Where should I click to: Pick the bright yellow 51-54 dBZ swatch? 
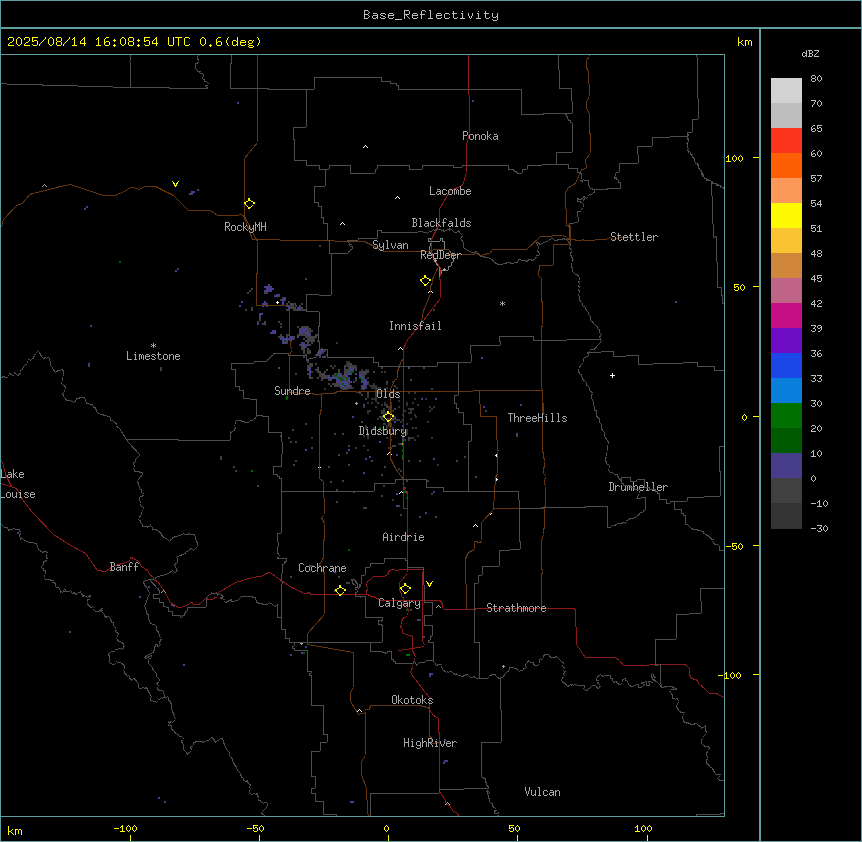786,215
